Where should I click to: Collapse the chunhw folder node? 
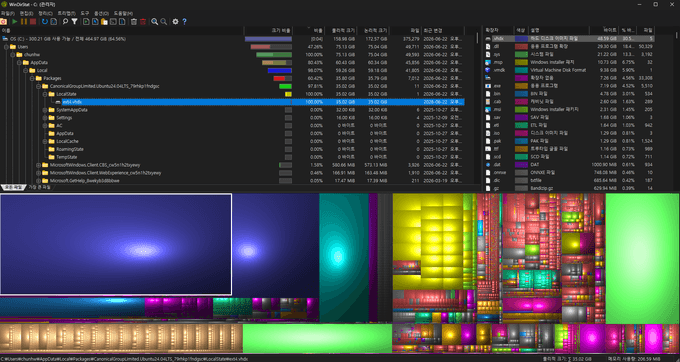pyautogui.click(x=13, y=55)
